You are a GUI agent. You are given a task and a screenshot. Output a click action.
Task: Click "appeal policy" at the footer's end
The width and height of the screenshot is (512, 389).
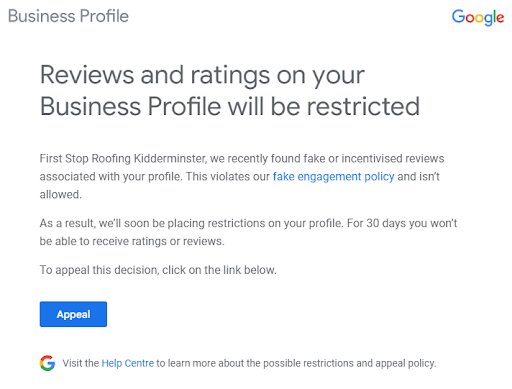pyautogui.click(x=405, y=363)
